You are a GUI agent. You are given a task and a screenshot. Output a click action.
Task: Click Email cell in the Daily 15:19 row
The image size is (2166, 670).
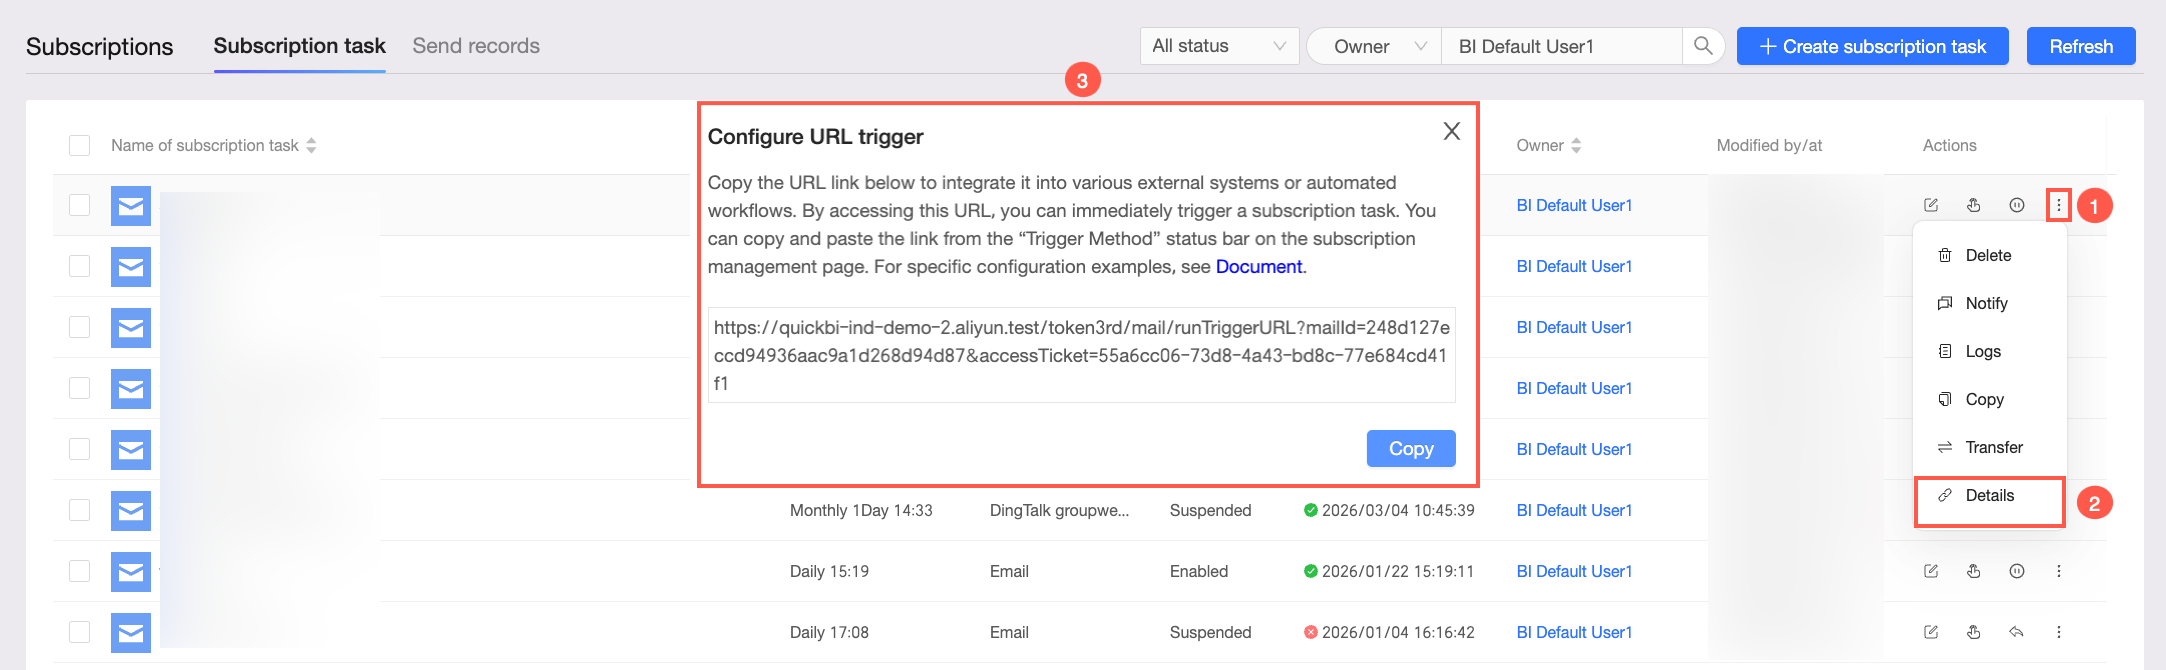pos(1009,571)
